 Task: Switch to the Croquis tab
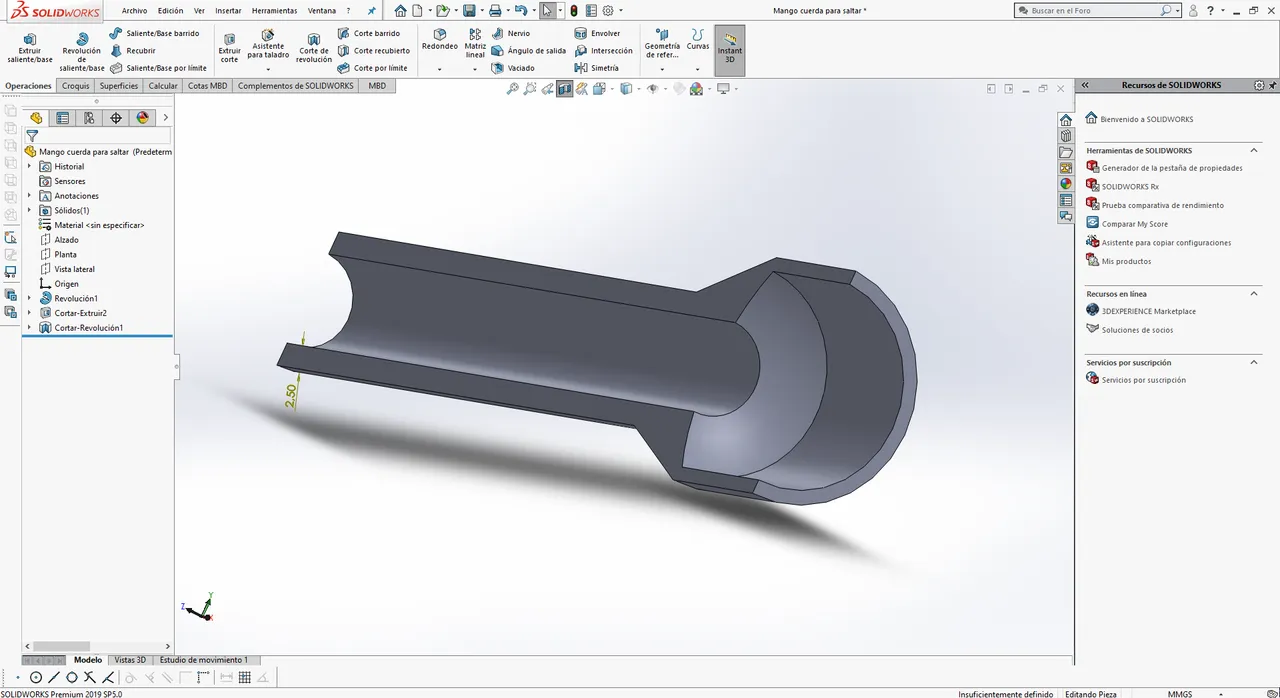(76, 86)
